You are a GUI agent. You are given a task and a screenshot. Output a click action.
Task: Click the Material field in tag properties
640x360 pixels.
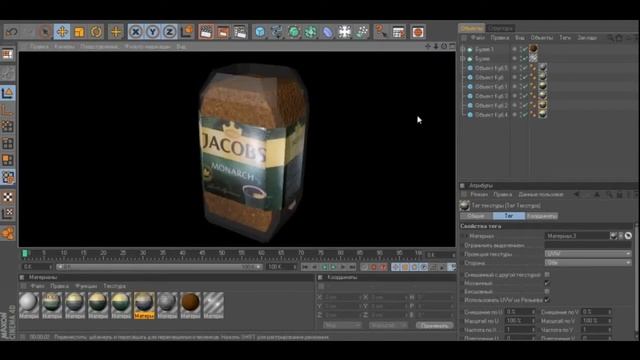[577, 236]
